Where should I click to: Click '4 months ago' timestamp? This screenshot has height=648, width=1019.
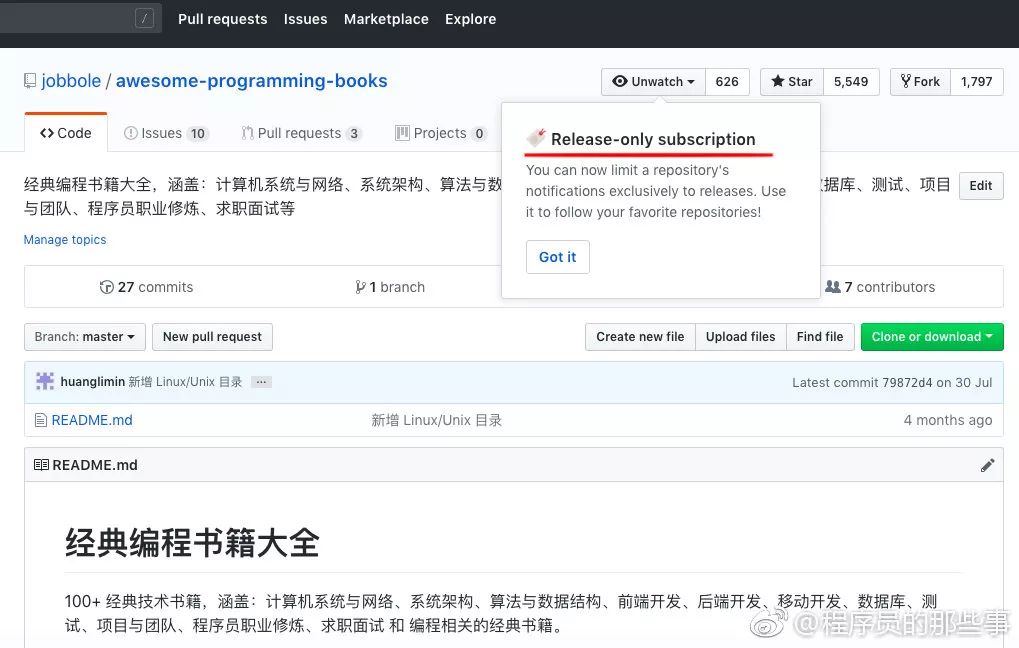tap(948, 421)
